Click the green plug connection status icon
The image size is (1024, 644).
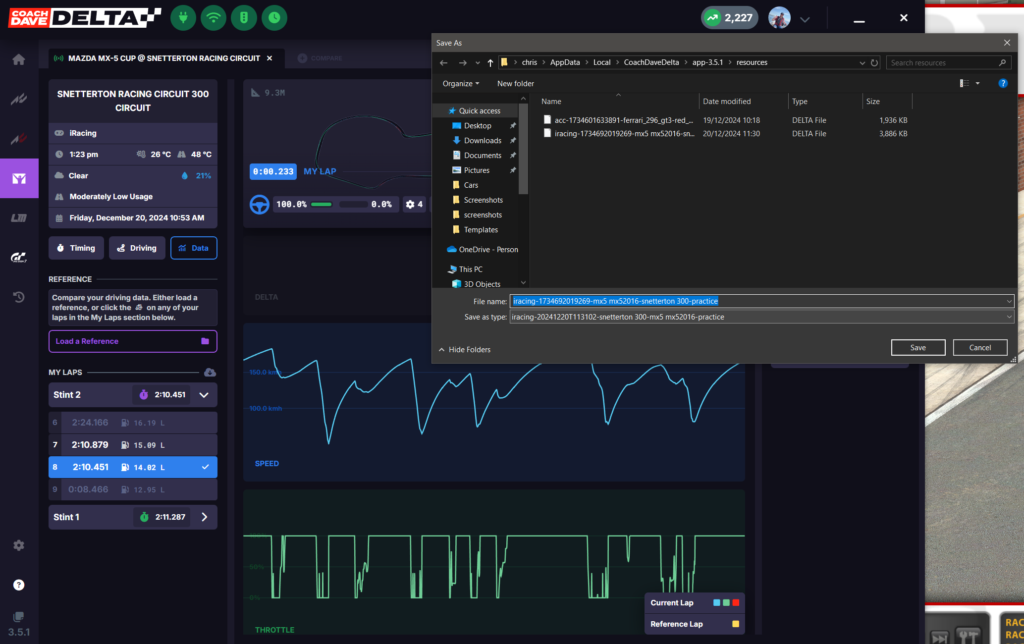click(x=184, y=18)
